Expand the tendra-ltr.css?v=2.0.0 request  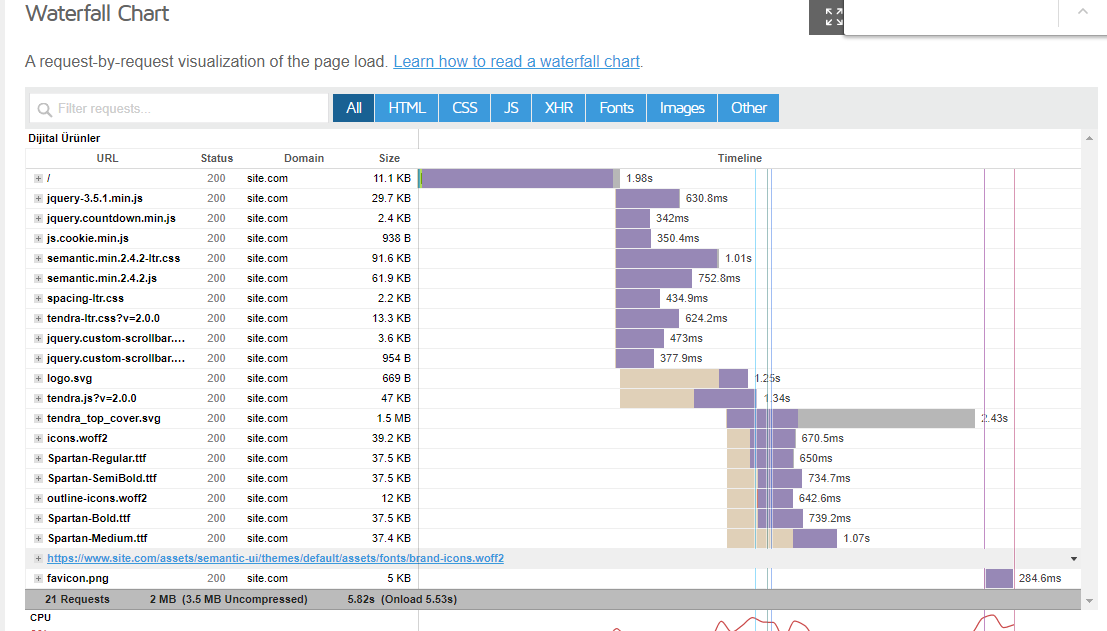point(38,318)
